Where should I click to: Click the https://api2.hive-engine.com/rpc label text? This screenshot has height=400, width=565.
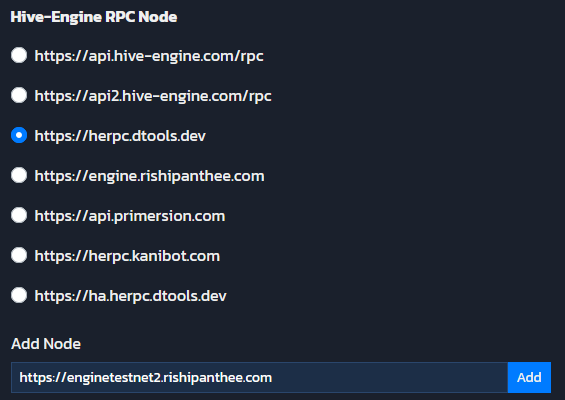pyautogui.click(x=153, y=96)
